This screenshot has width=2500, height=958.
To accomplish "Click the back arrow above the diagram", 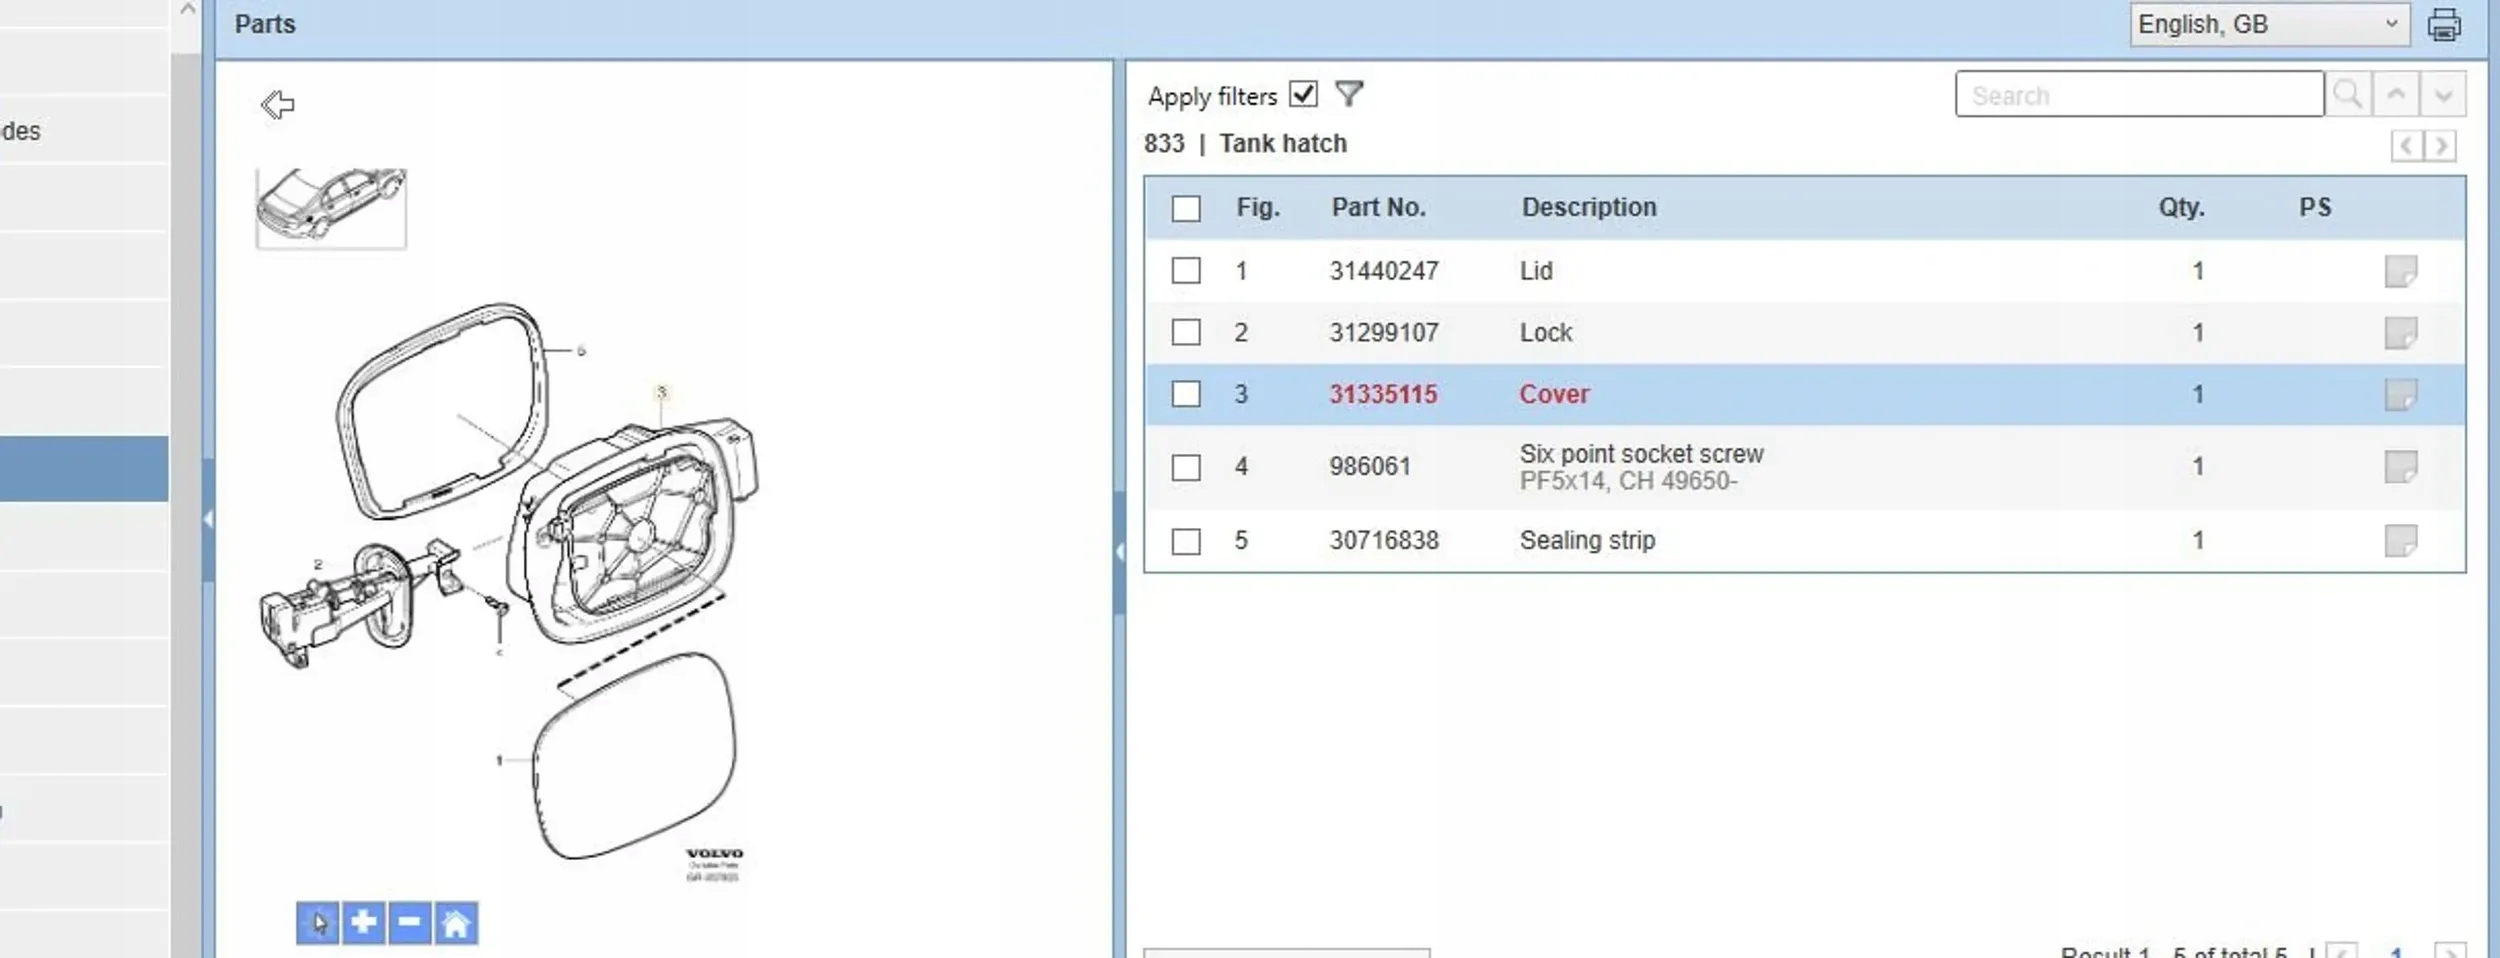I will [x=277, y=104].
